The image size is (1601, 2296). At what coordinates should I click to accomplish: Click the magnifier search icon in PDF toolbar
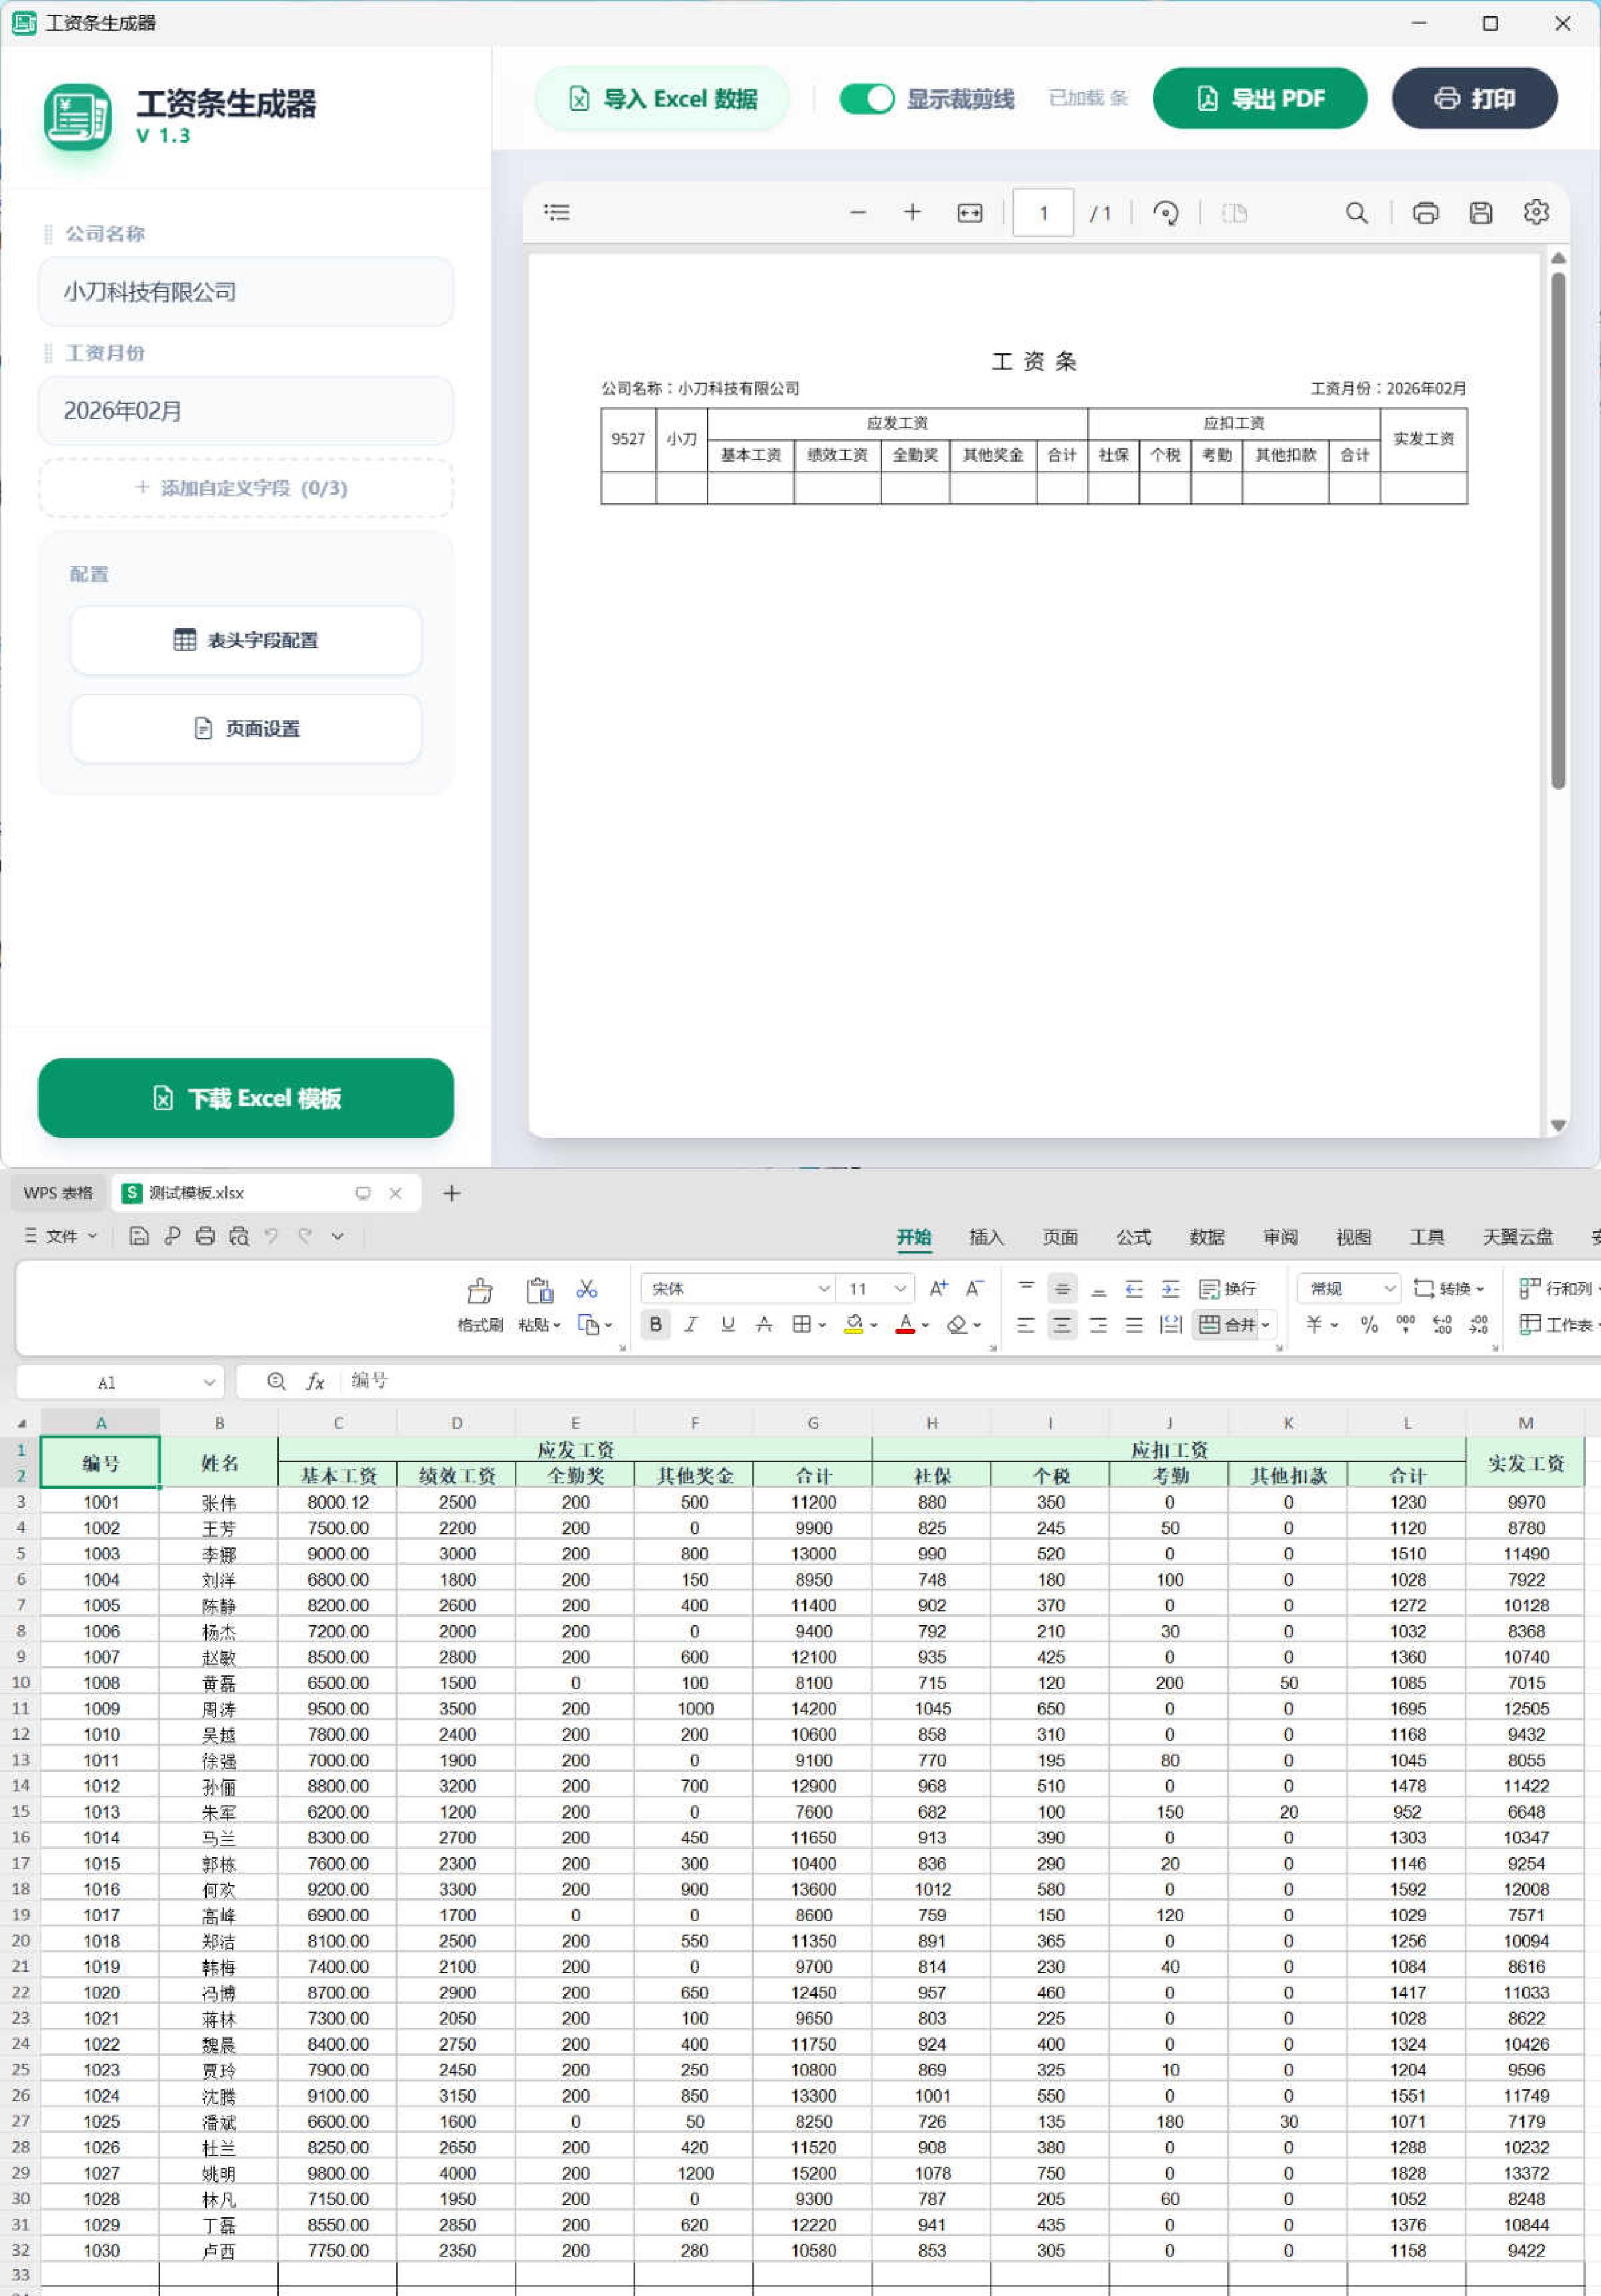tap(1356, 213)
